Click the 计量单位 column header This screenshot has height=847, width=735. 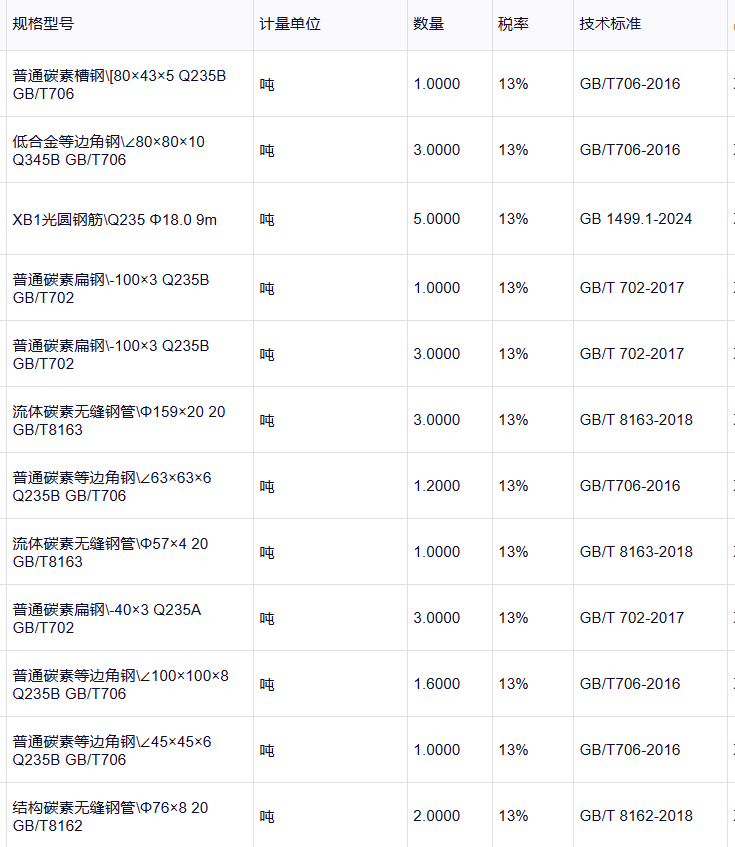[x=290, y=24]
